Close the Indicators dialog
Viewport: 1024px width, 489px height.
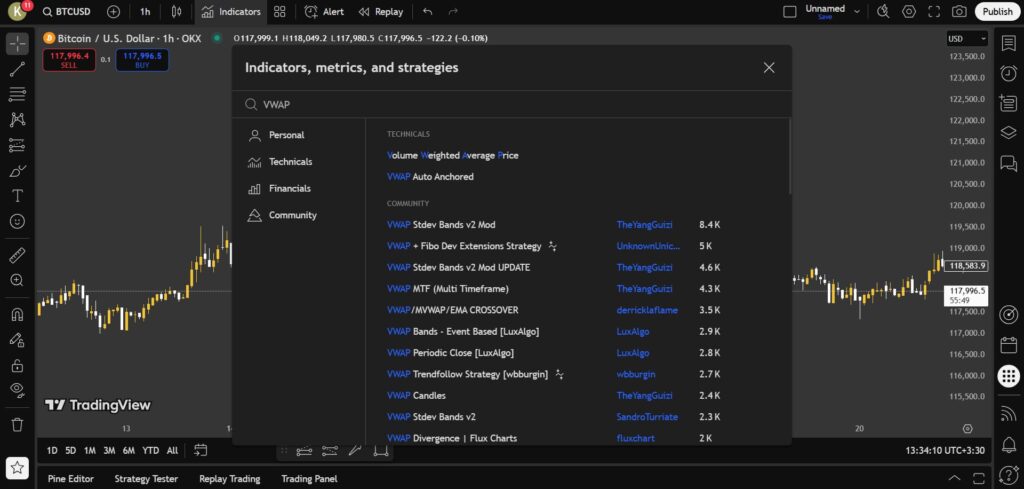(x=769, y=67)
